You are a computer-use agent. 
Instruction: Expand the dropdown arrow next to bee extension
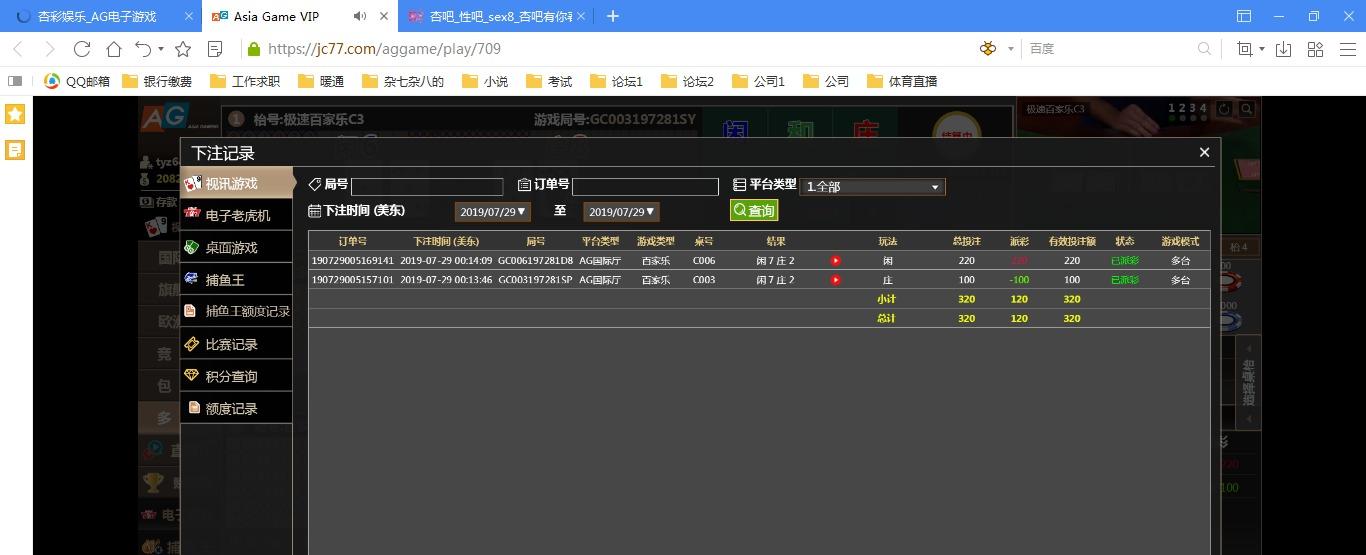tap(1011, 49)
